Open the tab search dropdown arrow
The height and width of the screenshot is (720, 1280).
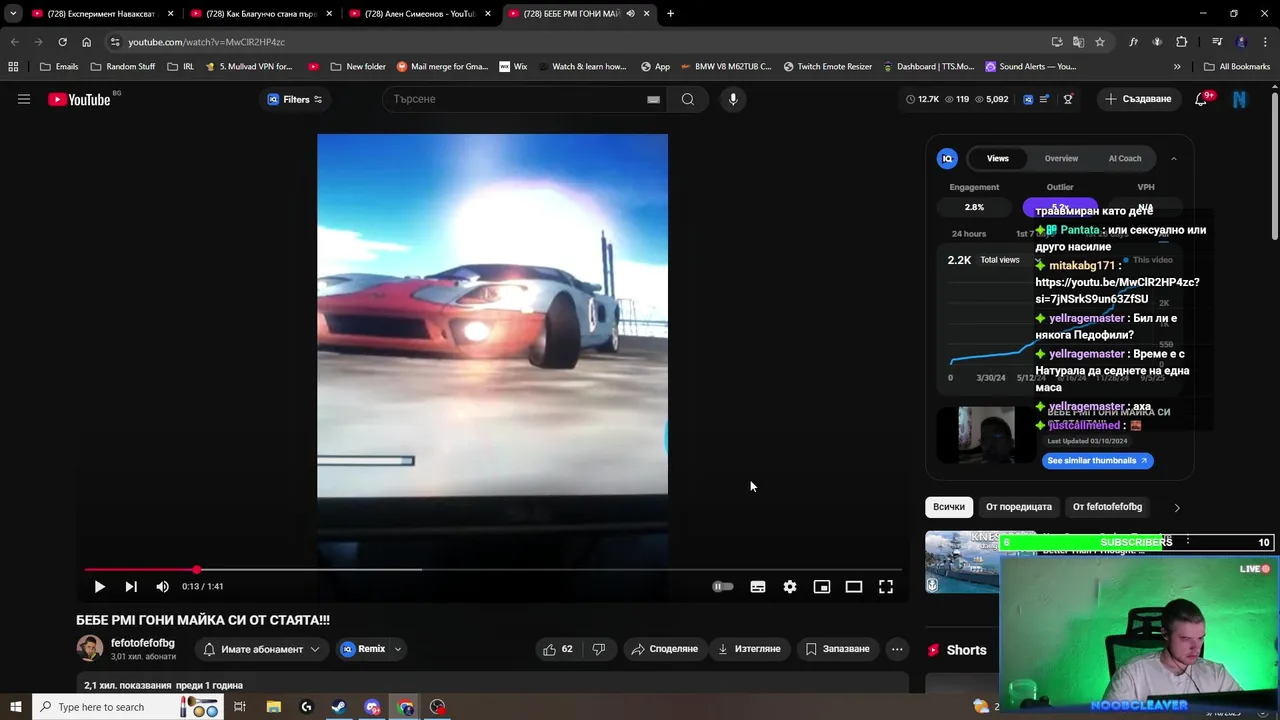tap(13, 14)
